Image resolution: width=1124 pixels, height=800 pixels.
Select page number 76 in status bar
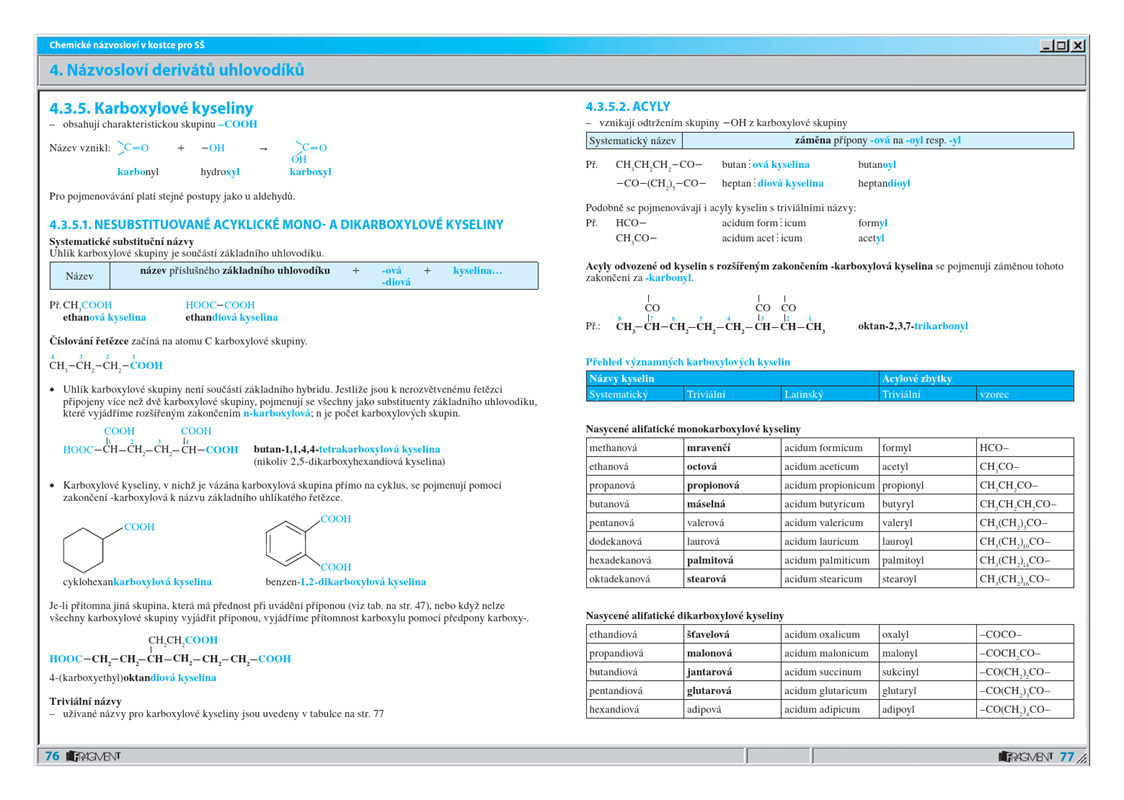(x=52, y=757)
